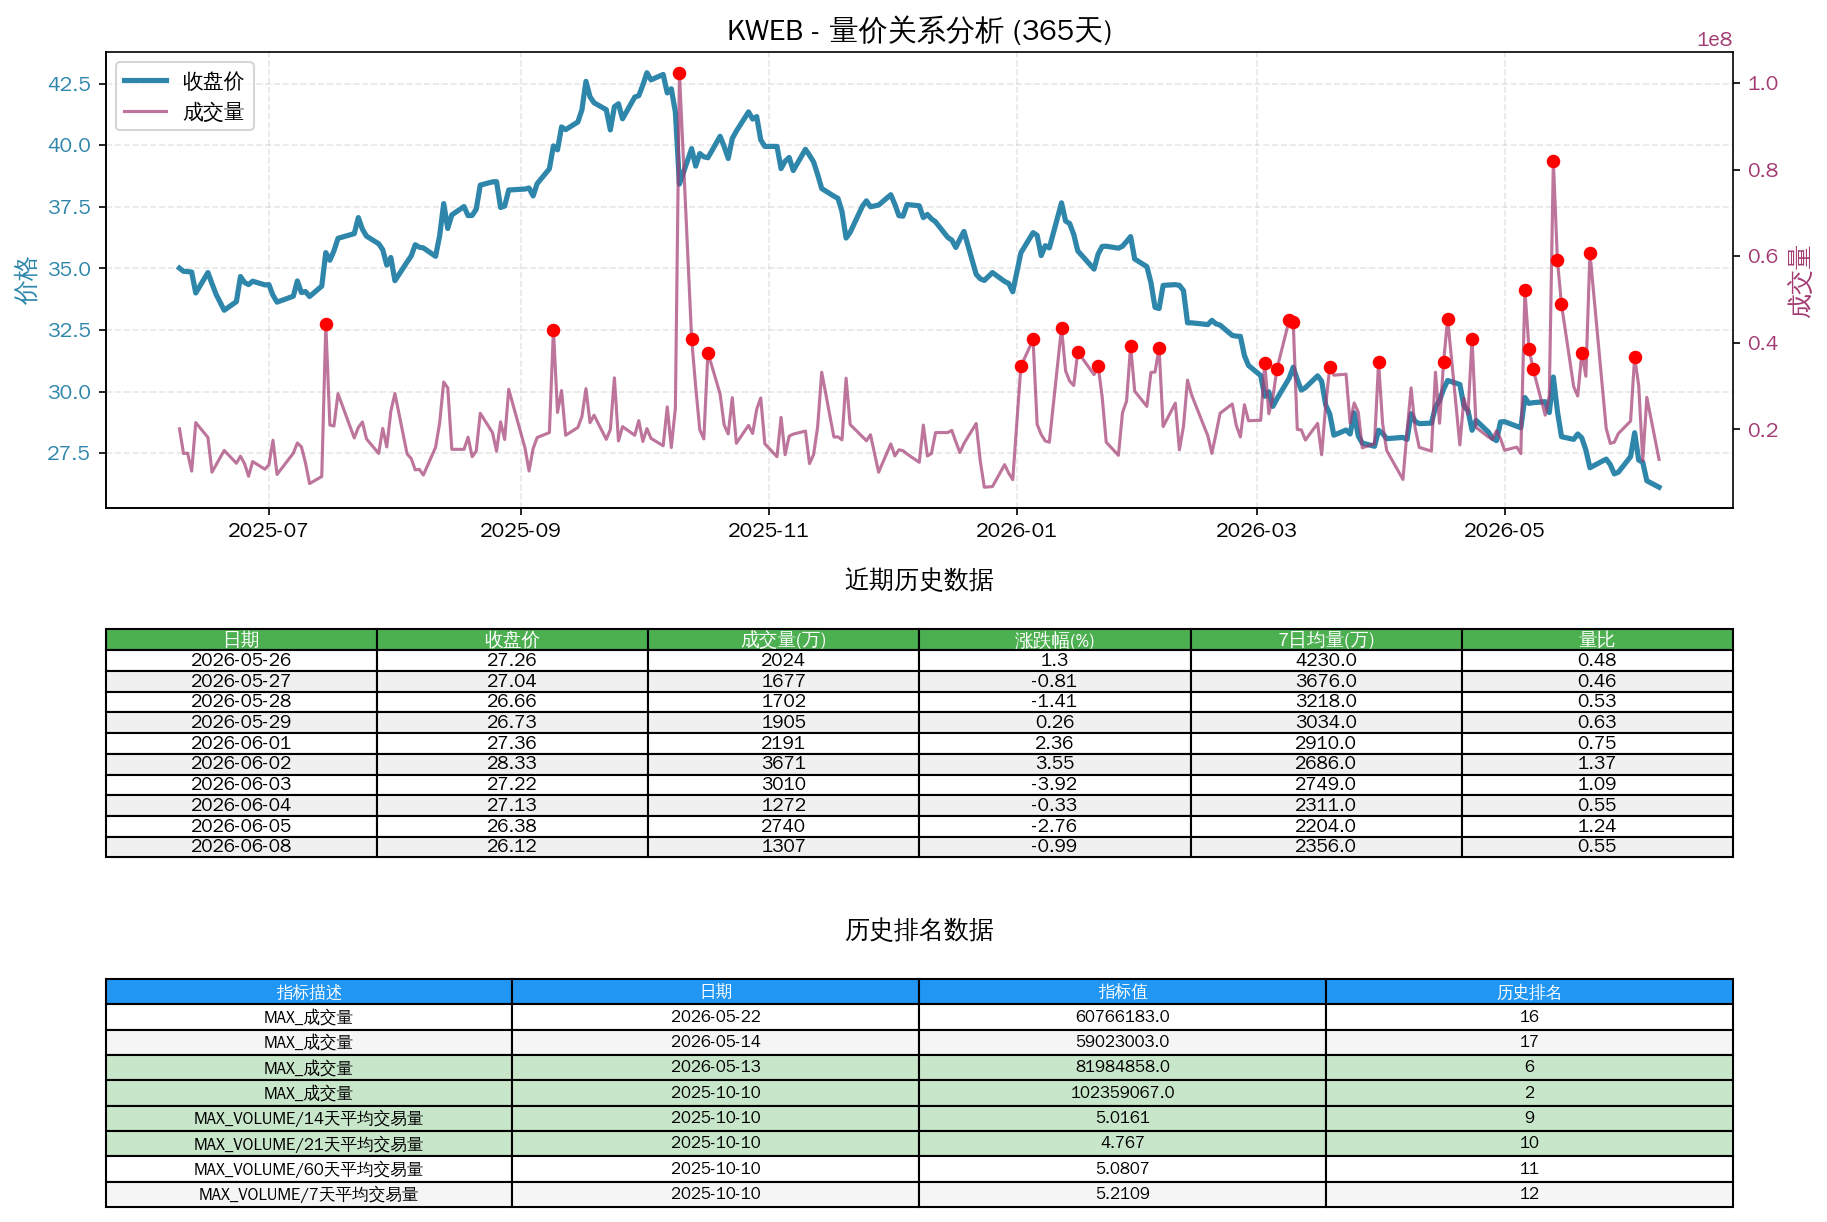Image resolution: width=1827 pixels, height=1222 pixels.
Task: Click the 指标值 column header
Action: [x=1123, y=992]
